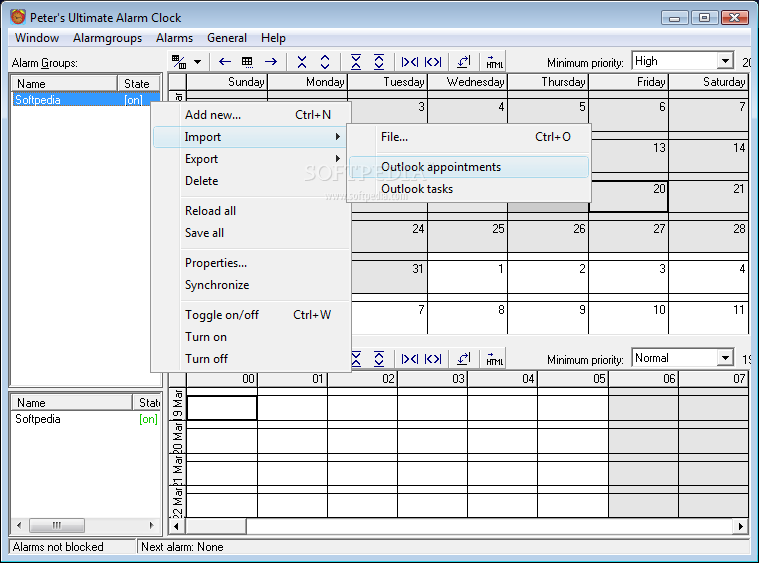Viewport: 759px width, 563px height.
Task: Select Outlook tasks in Import submenu
Action: click(x=469, y=189)
